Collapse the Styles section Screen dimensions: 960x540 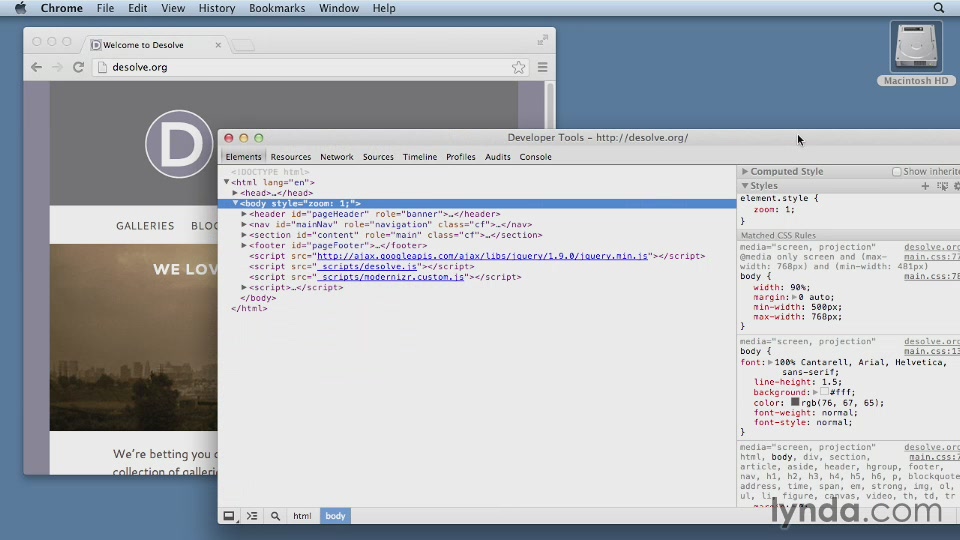[745, 186]
